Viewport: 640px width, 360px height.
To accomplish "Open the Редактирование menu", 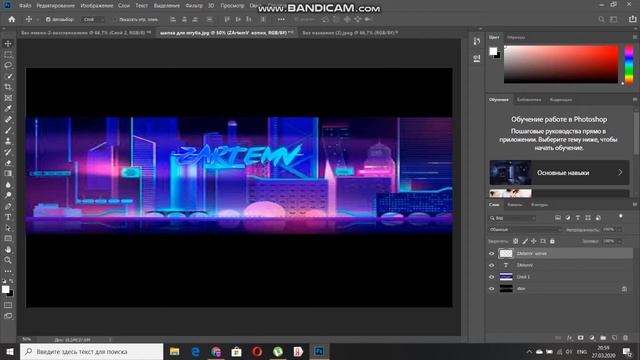I will pos(56,6).
